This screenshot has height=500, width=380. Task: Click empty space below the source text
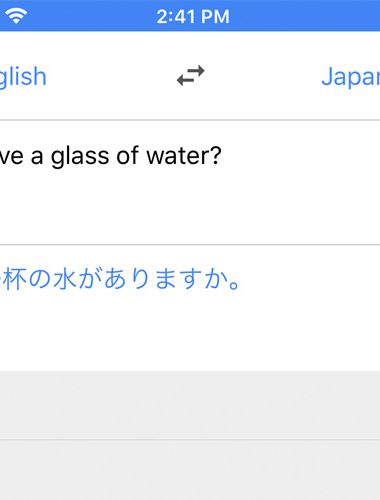190,207
